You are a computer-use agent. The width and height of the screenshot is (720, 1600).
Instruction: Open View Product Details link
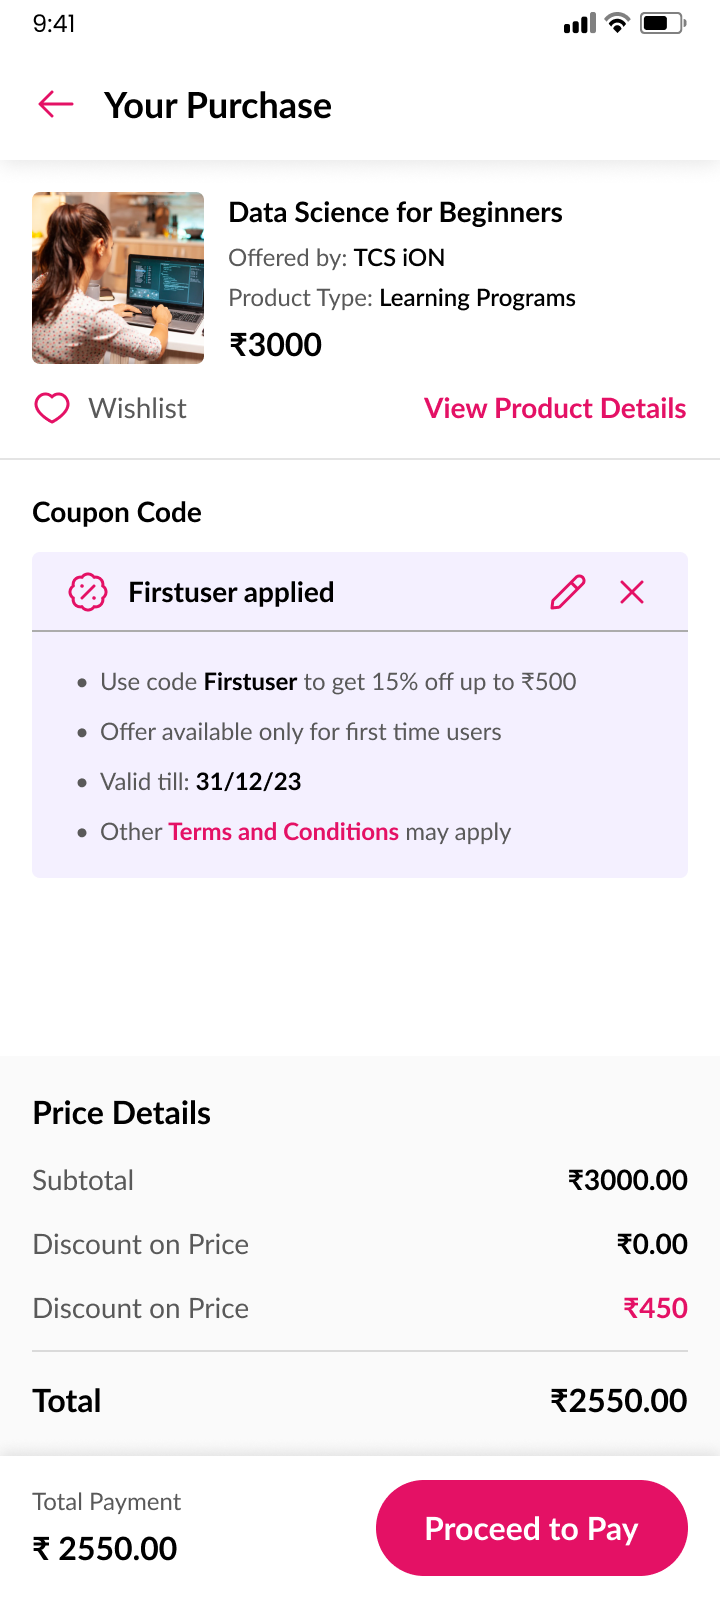[x=555, y=408]
